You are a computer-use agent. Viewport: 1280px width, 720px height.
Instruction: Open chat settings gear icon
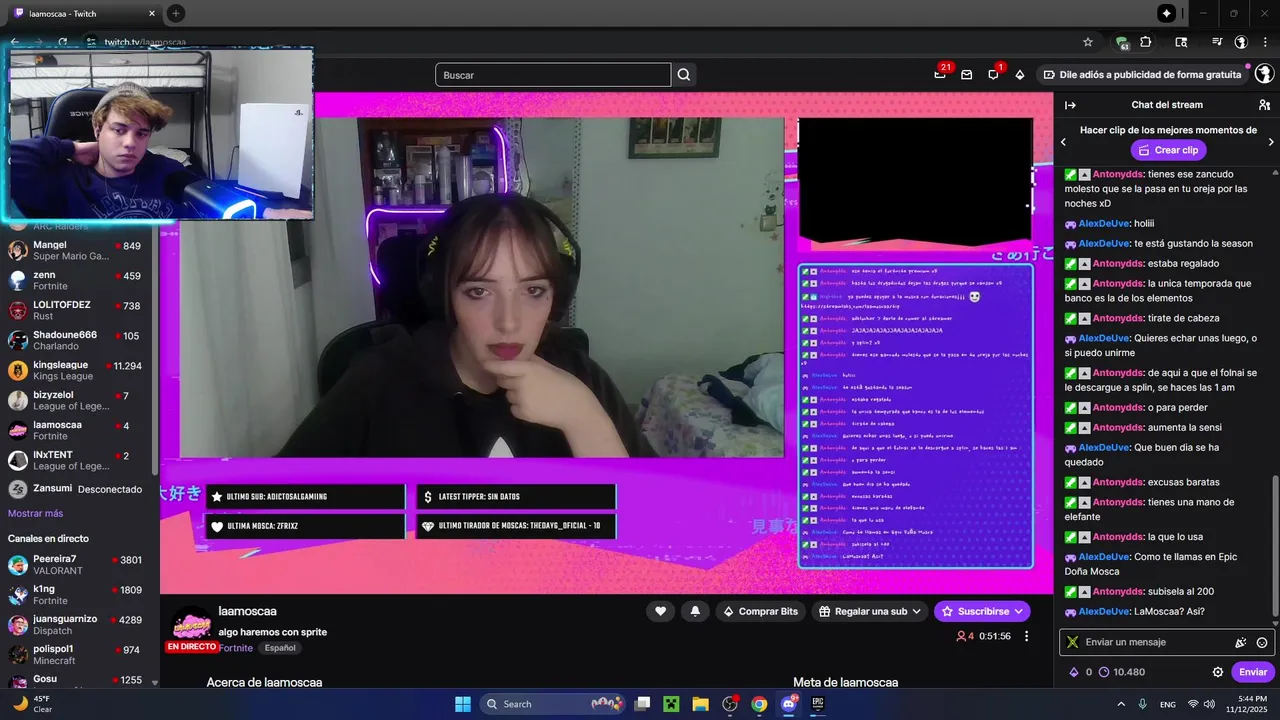(1218, 672)
